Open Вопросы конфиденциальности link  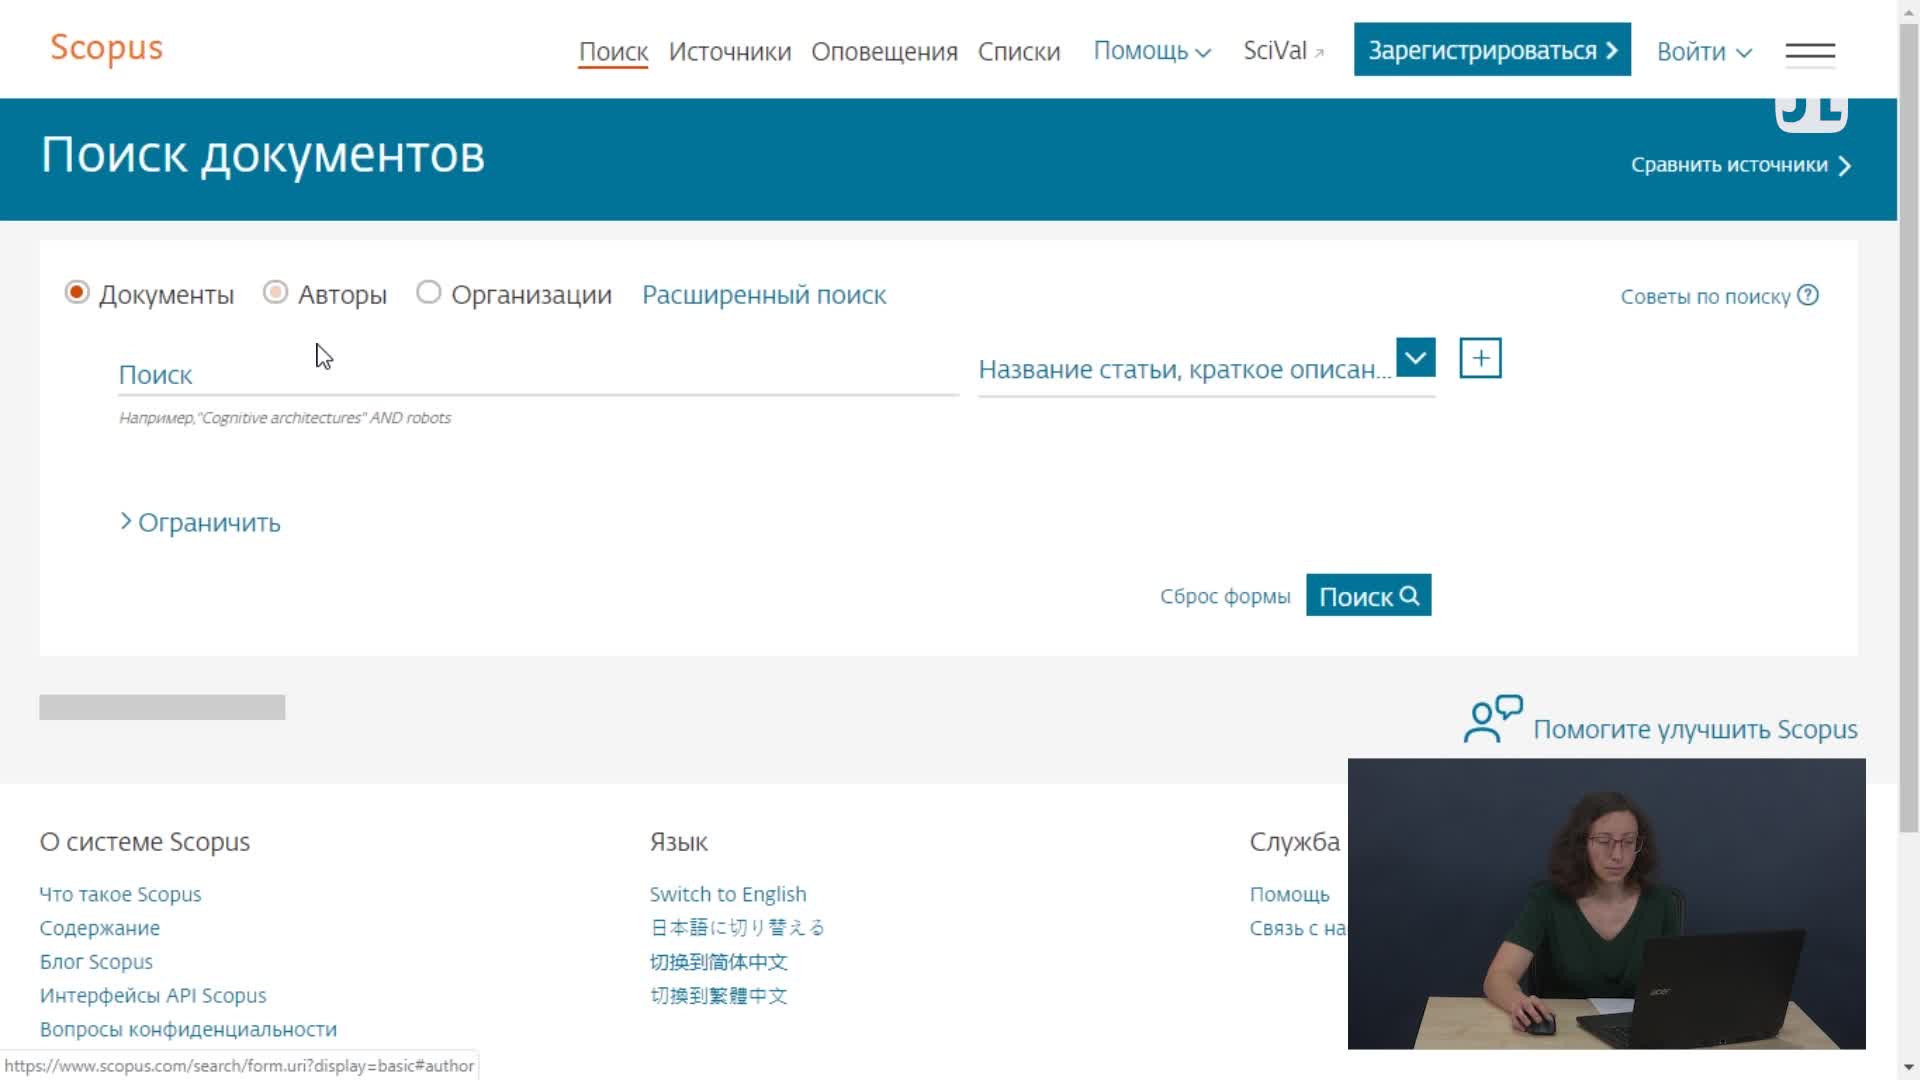coord(188,1029)
